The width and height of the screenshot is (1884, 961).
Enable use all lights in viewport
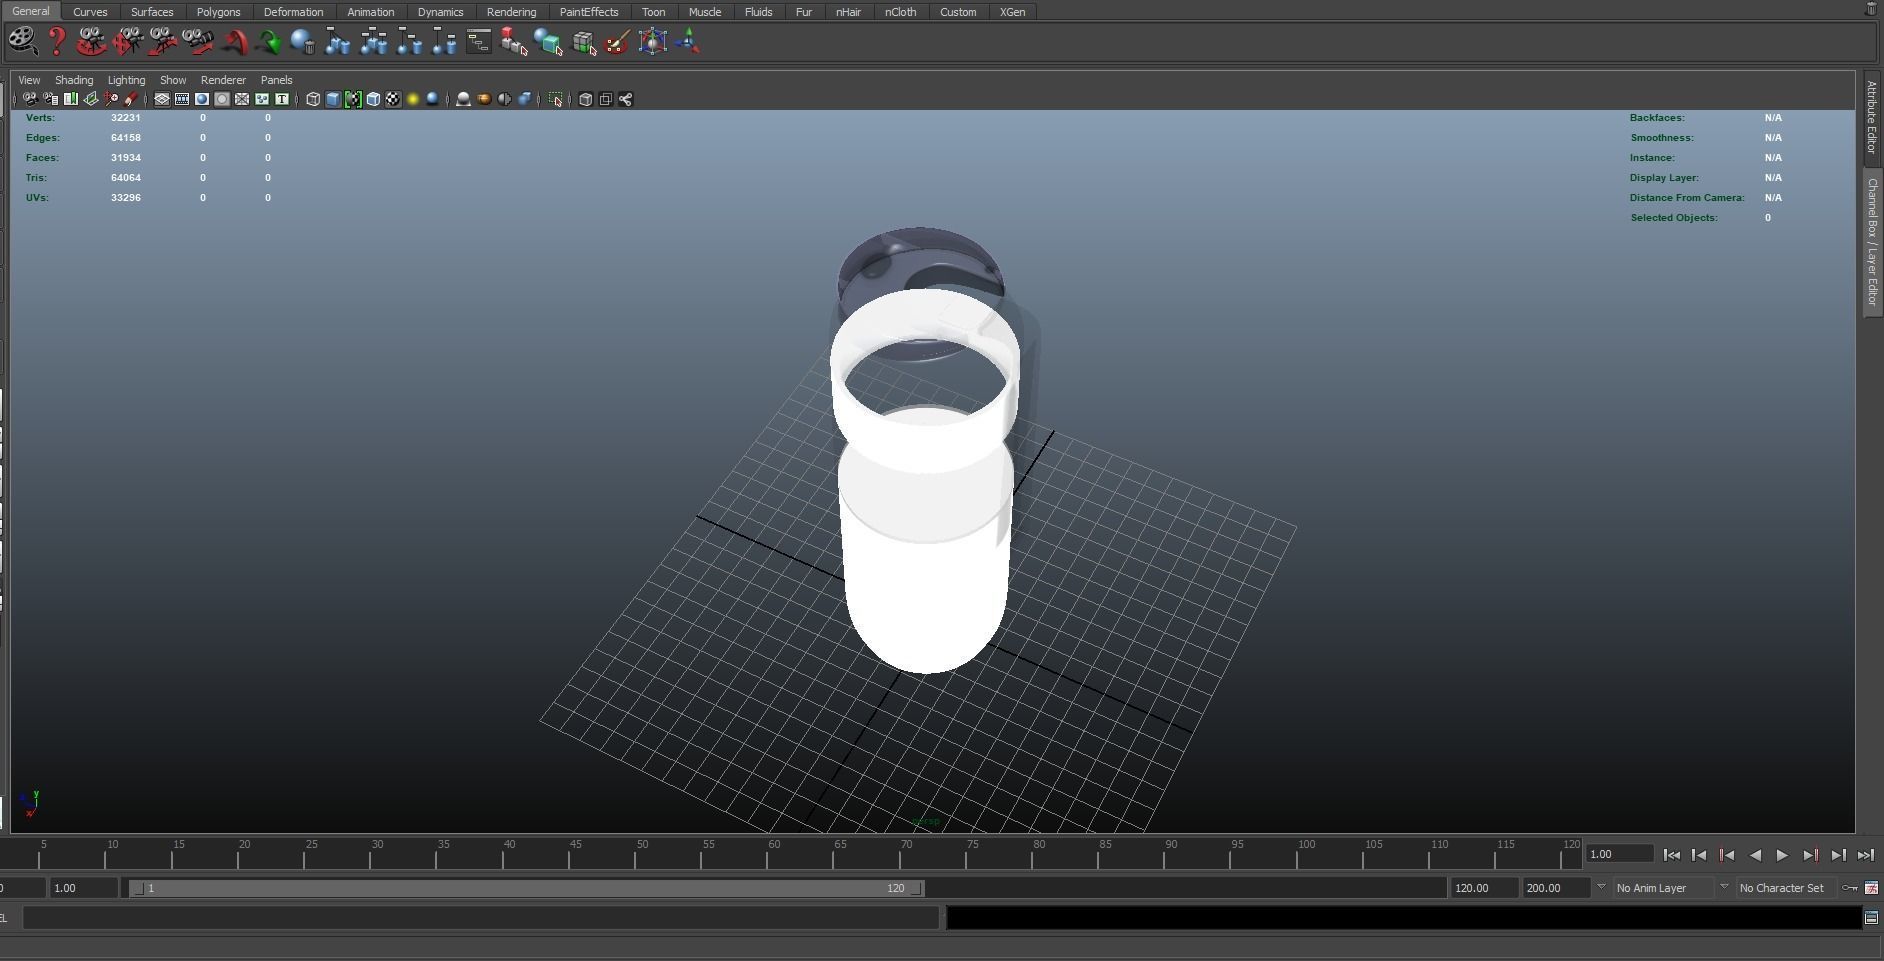coord(413,99)
